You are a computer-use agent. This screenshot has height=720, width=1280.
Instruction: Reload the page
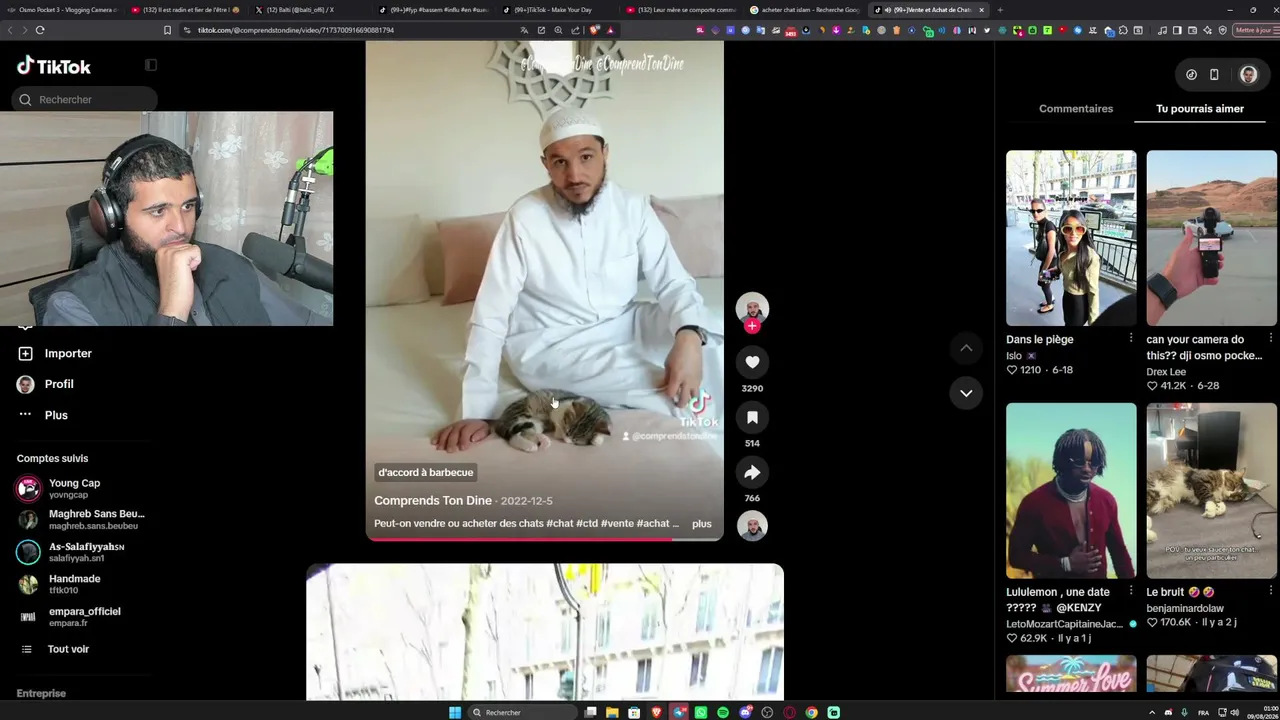40,30
